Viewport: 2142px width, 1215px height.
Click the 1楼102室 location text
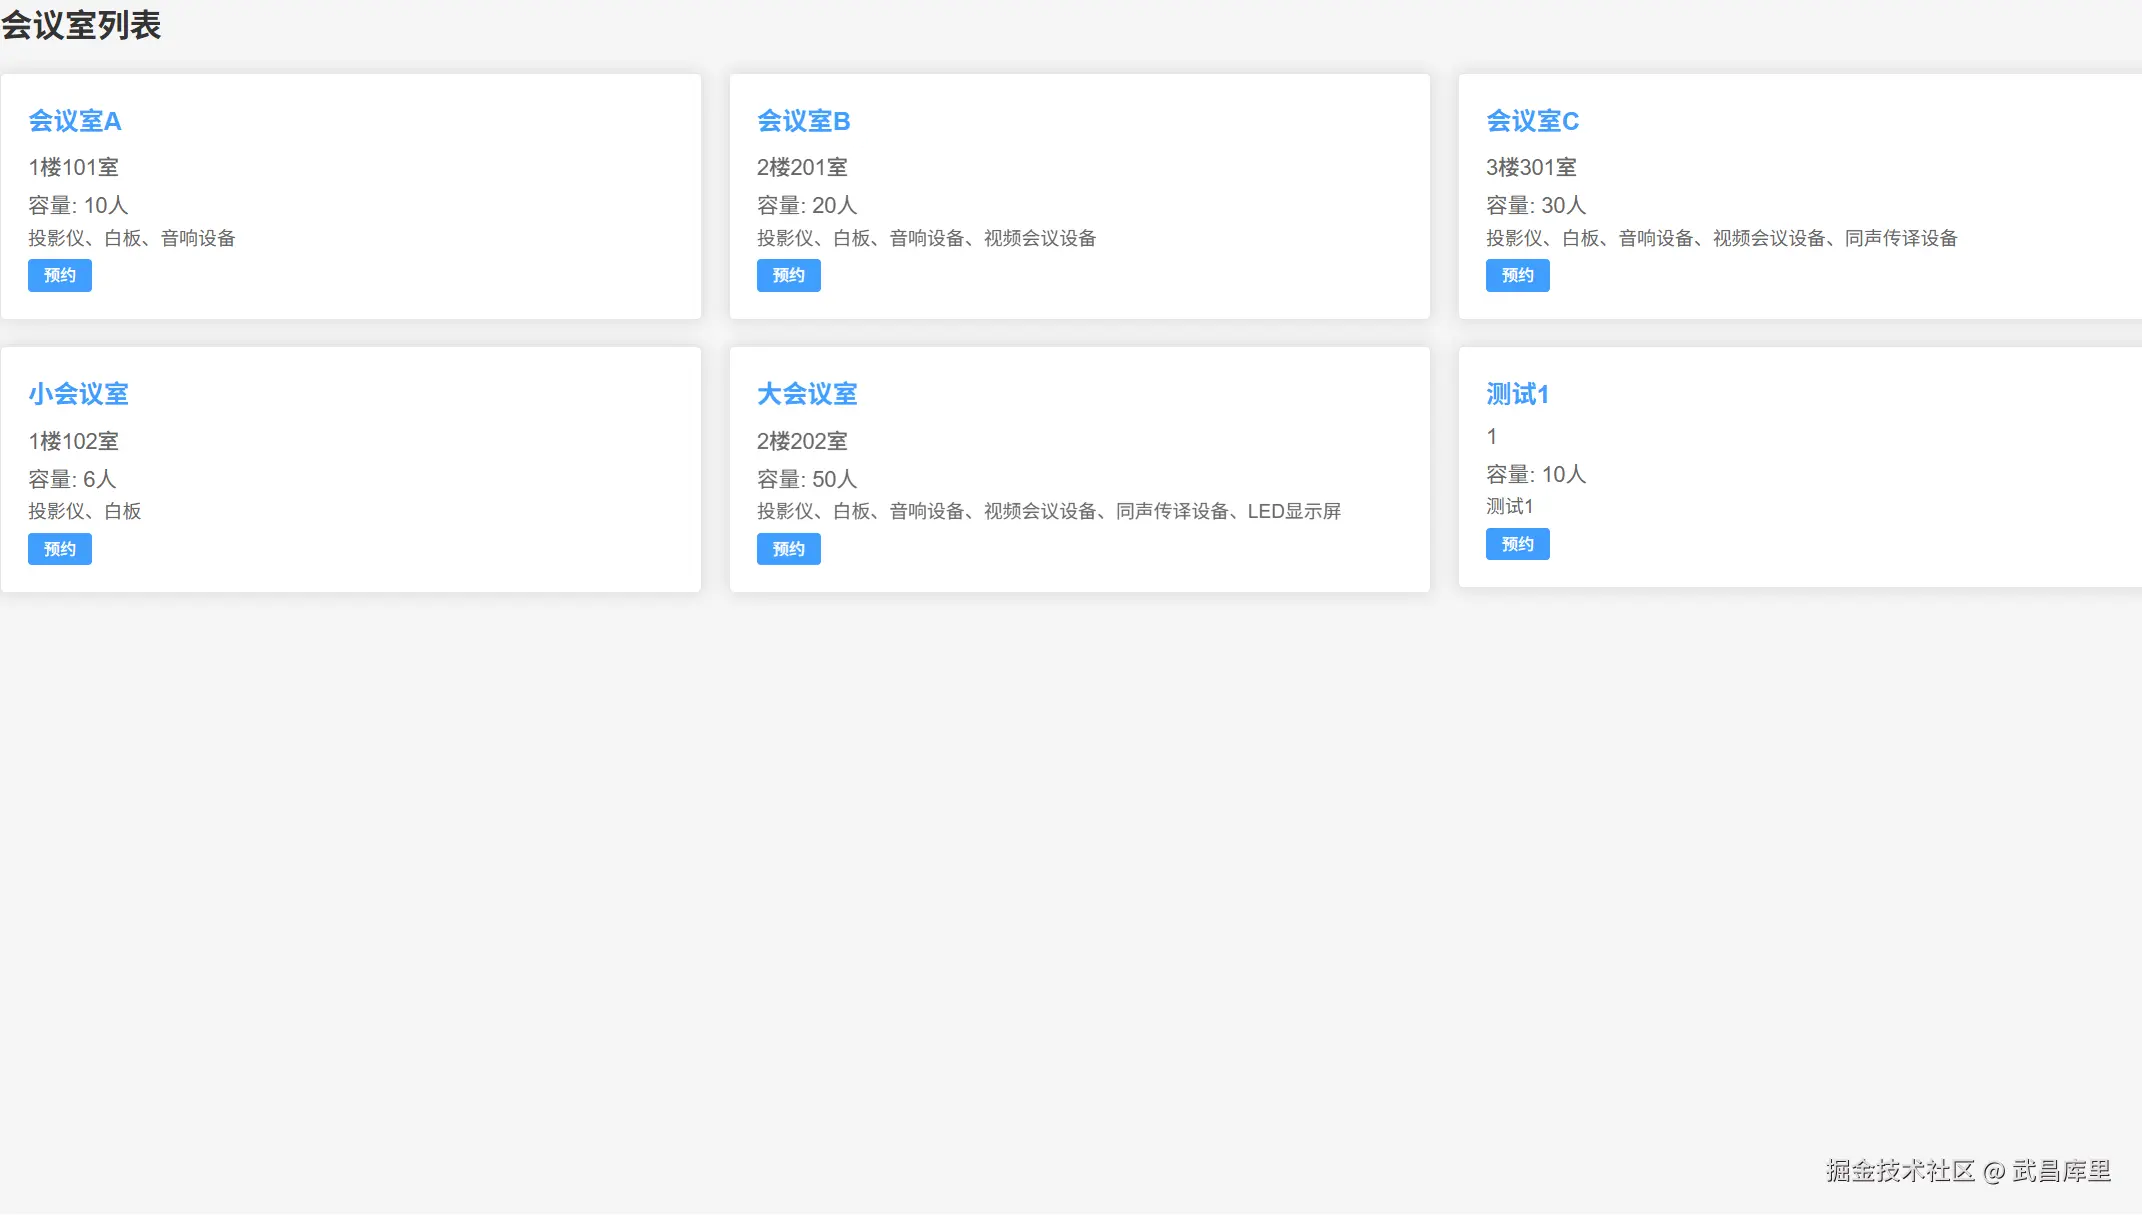(x=73, y=441)
